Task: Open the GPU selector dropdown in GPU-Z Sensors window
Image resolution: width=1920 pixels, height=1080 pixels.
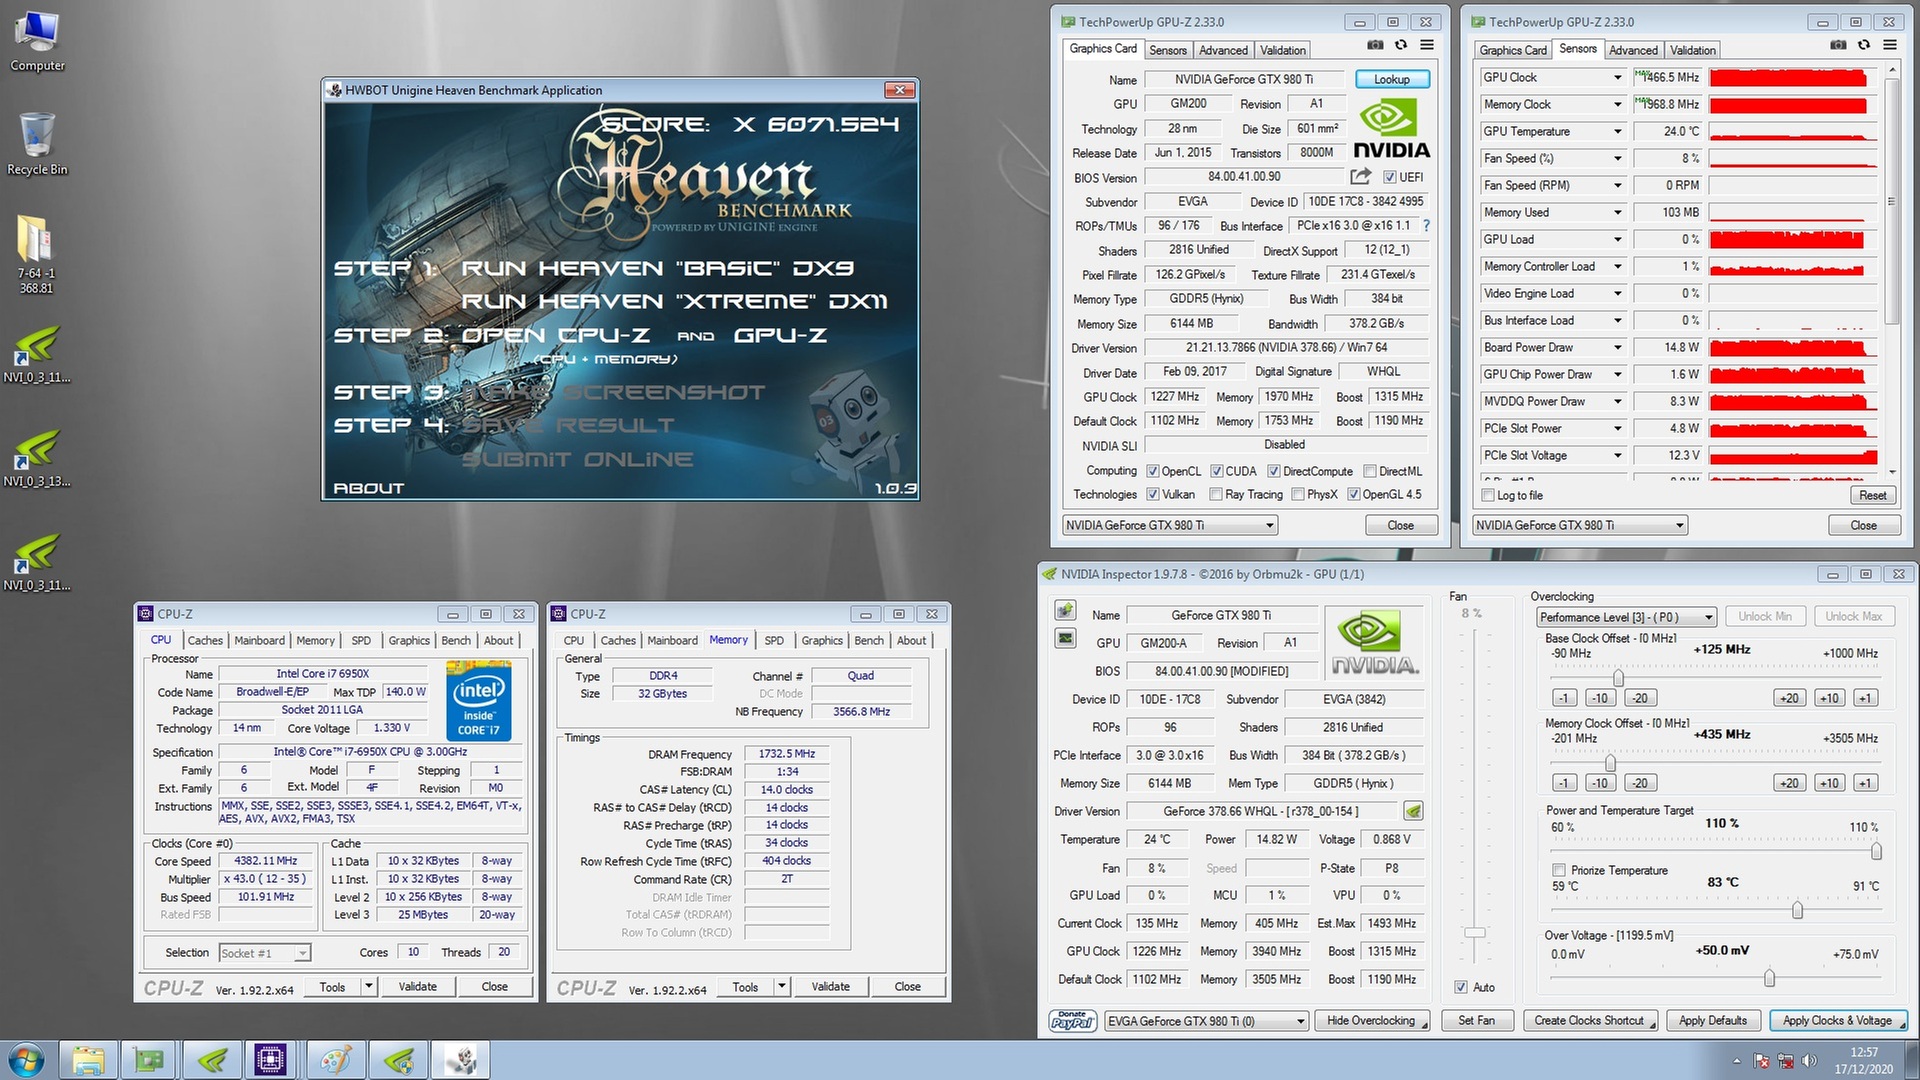Action: tap(1580, 525)
